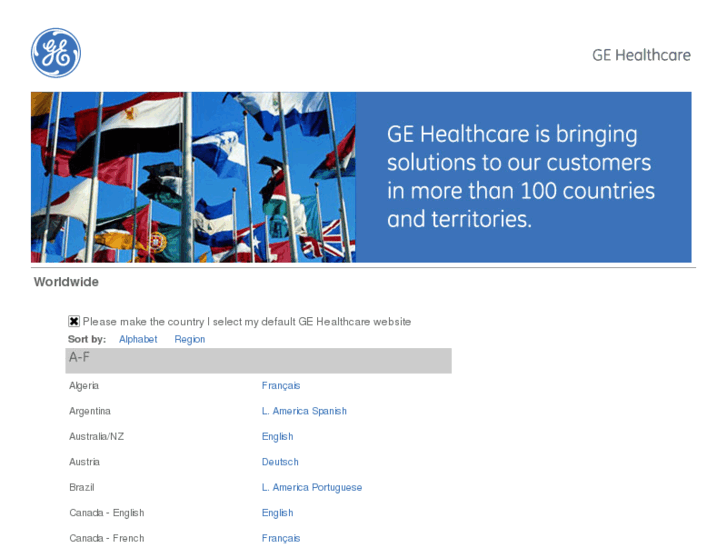Click the Argentina country name

pos(90,411)
